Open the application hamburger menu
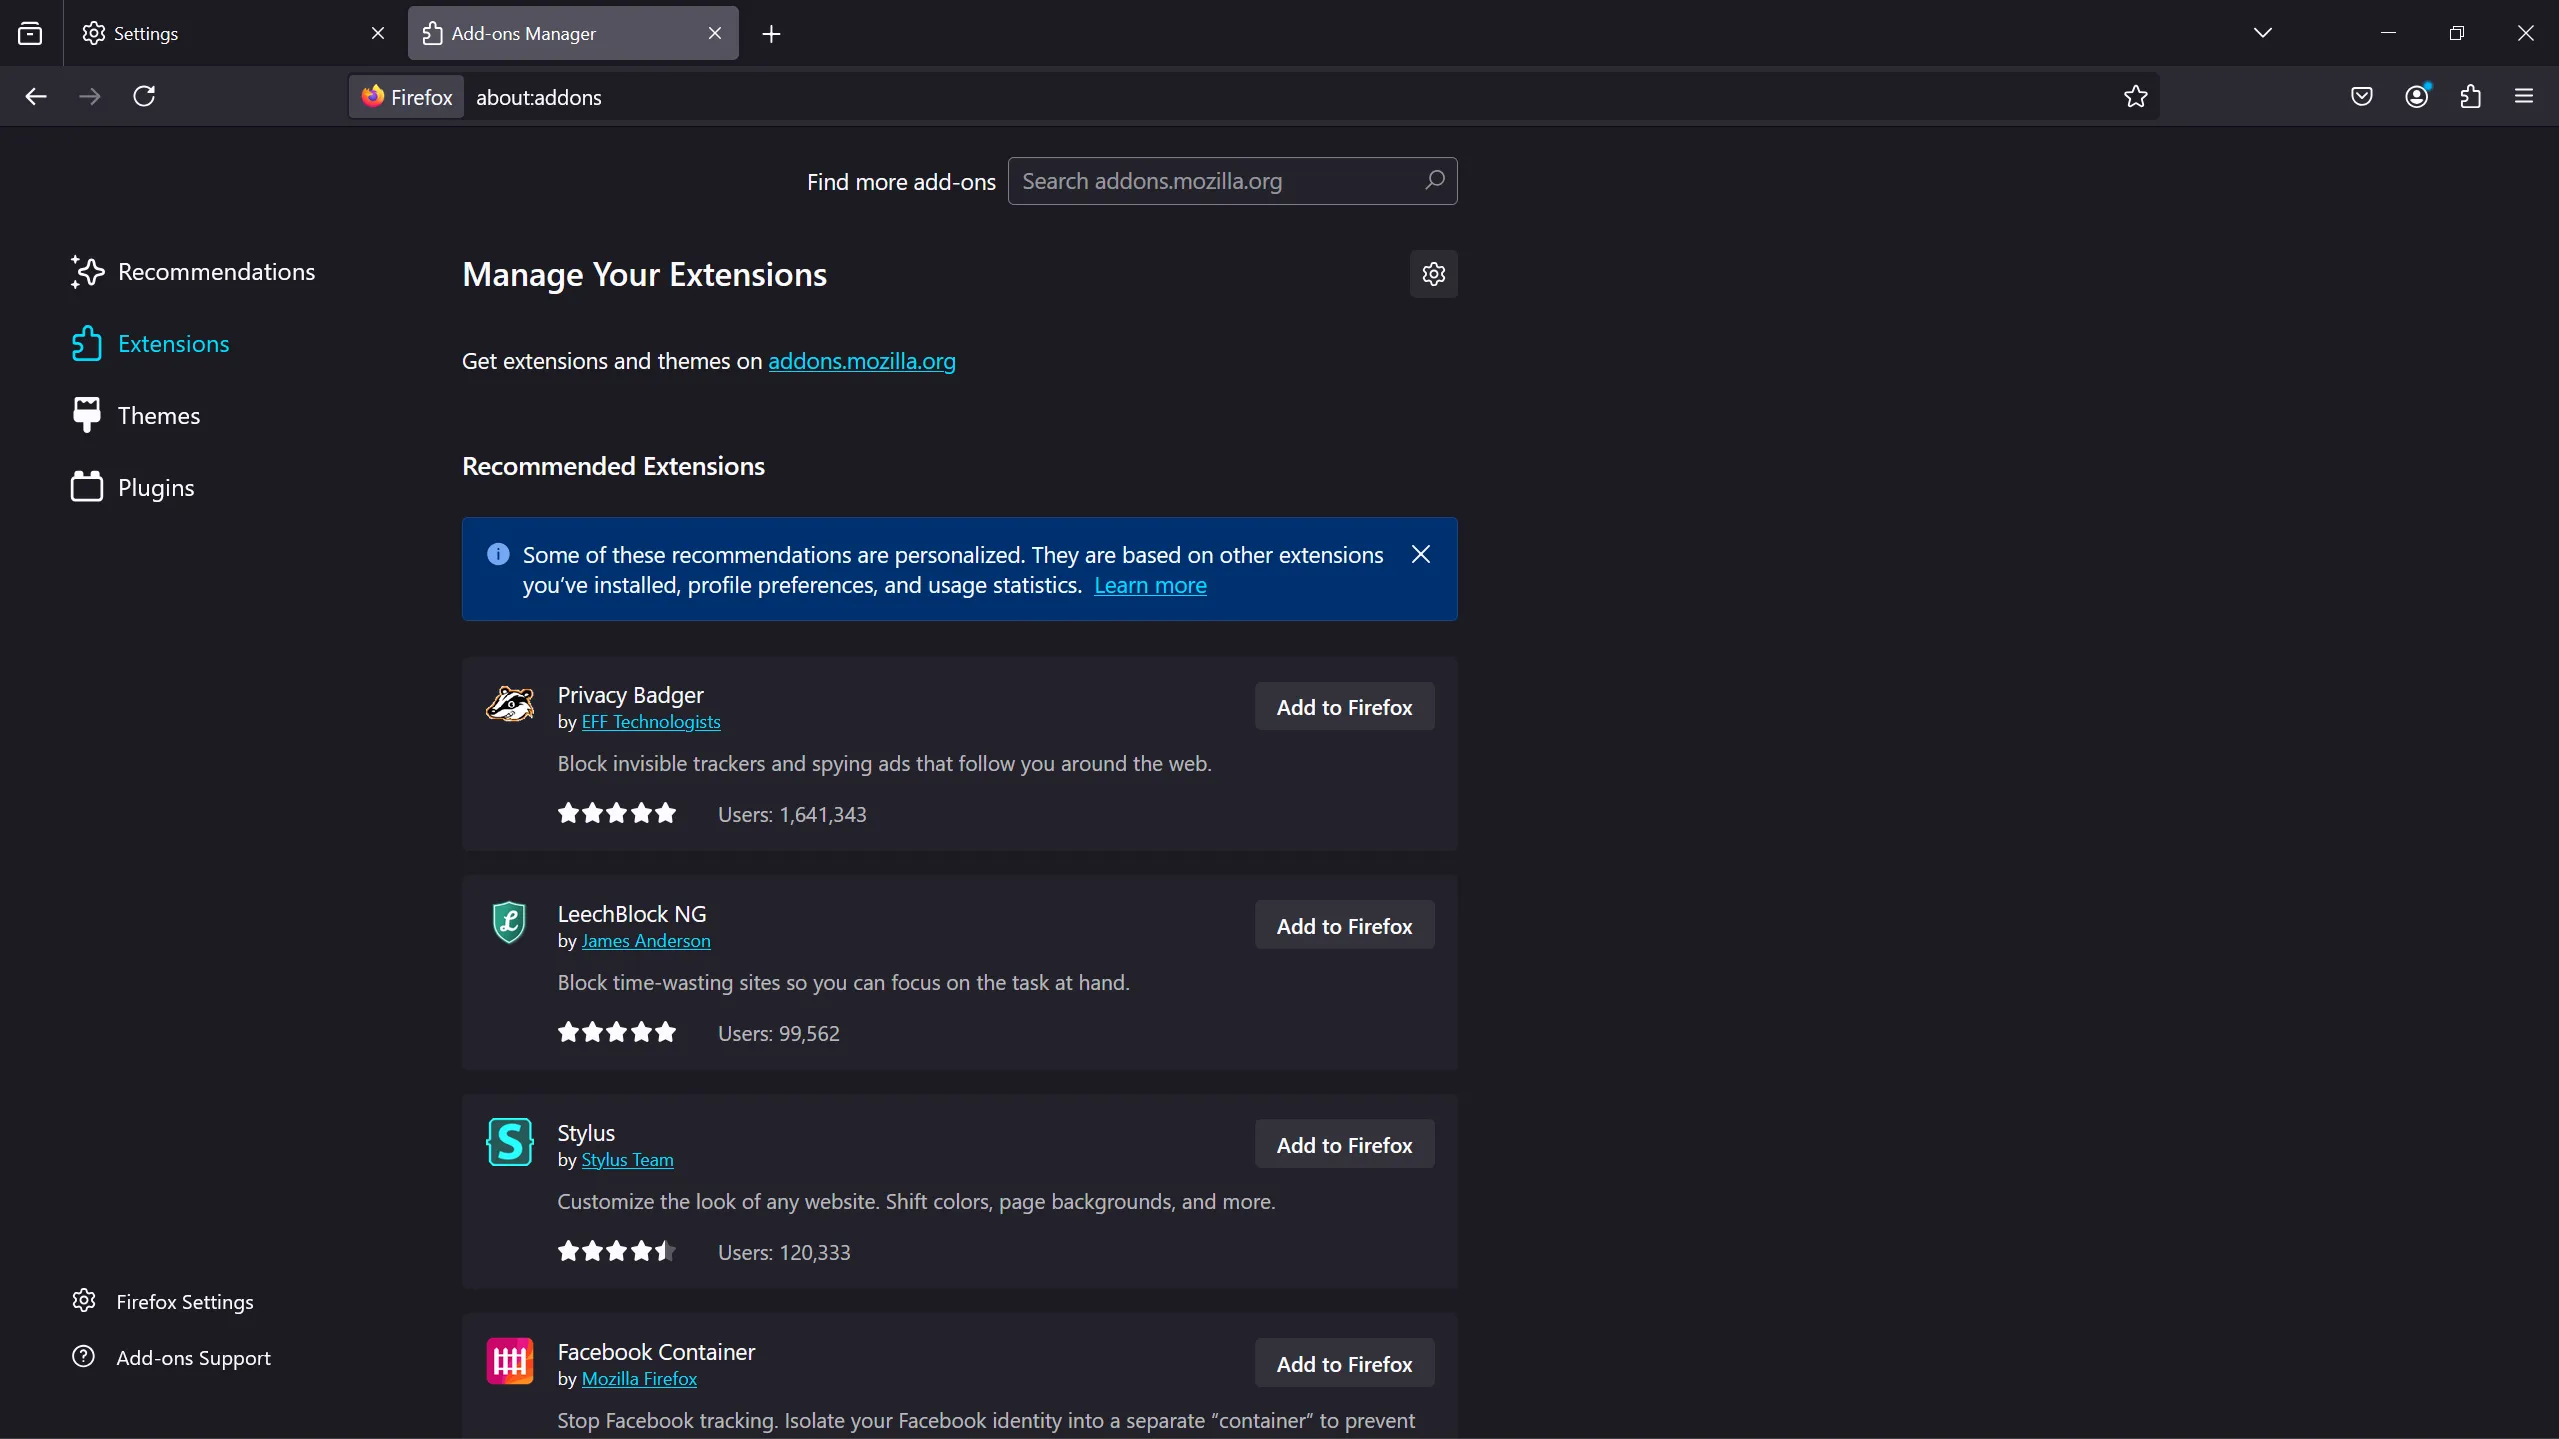2559x1439 pixels. point(2524,97)
